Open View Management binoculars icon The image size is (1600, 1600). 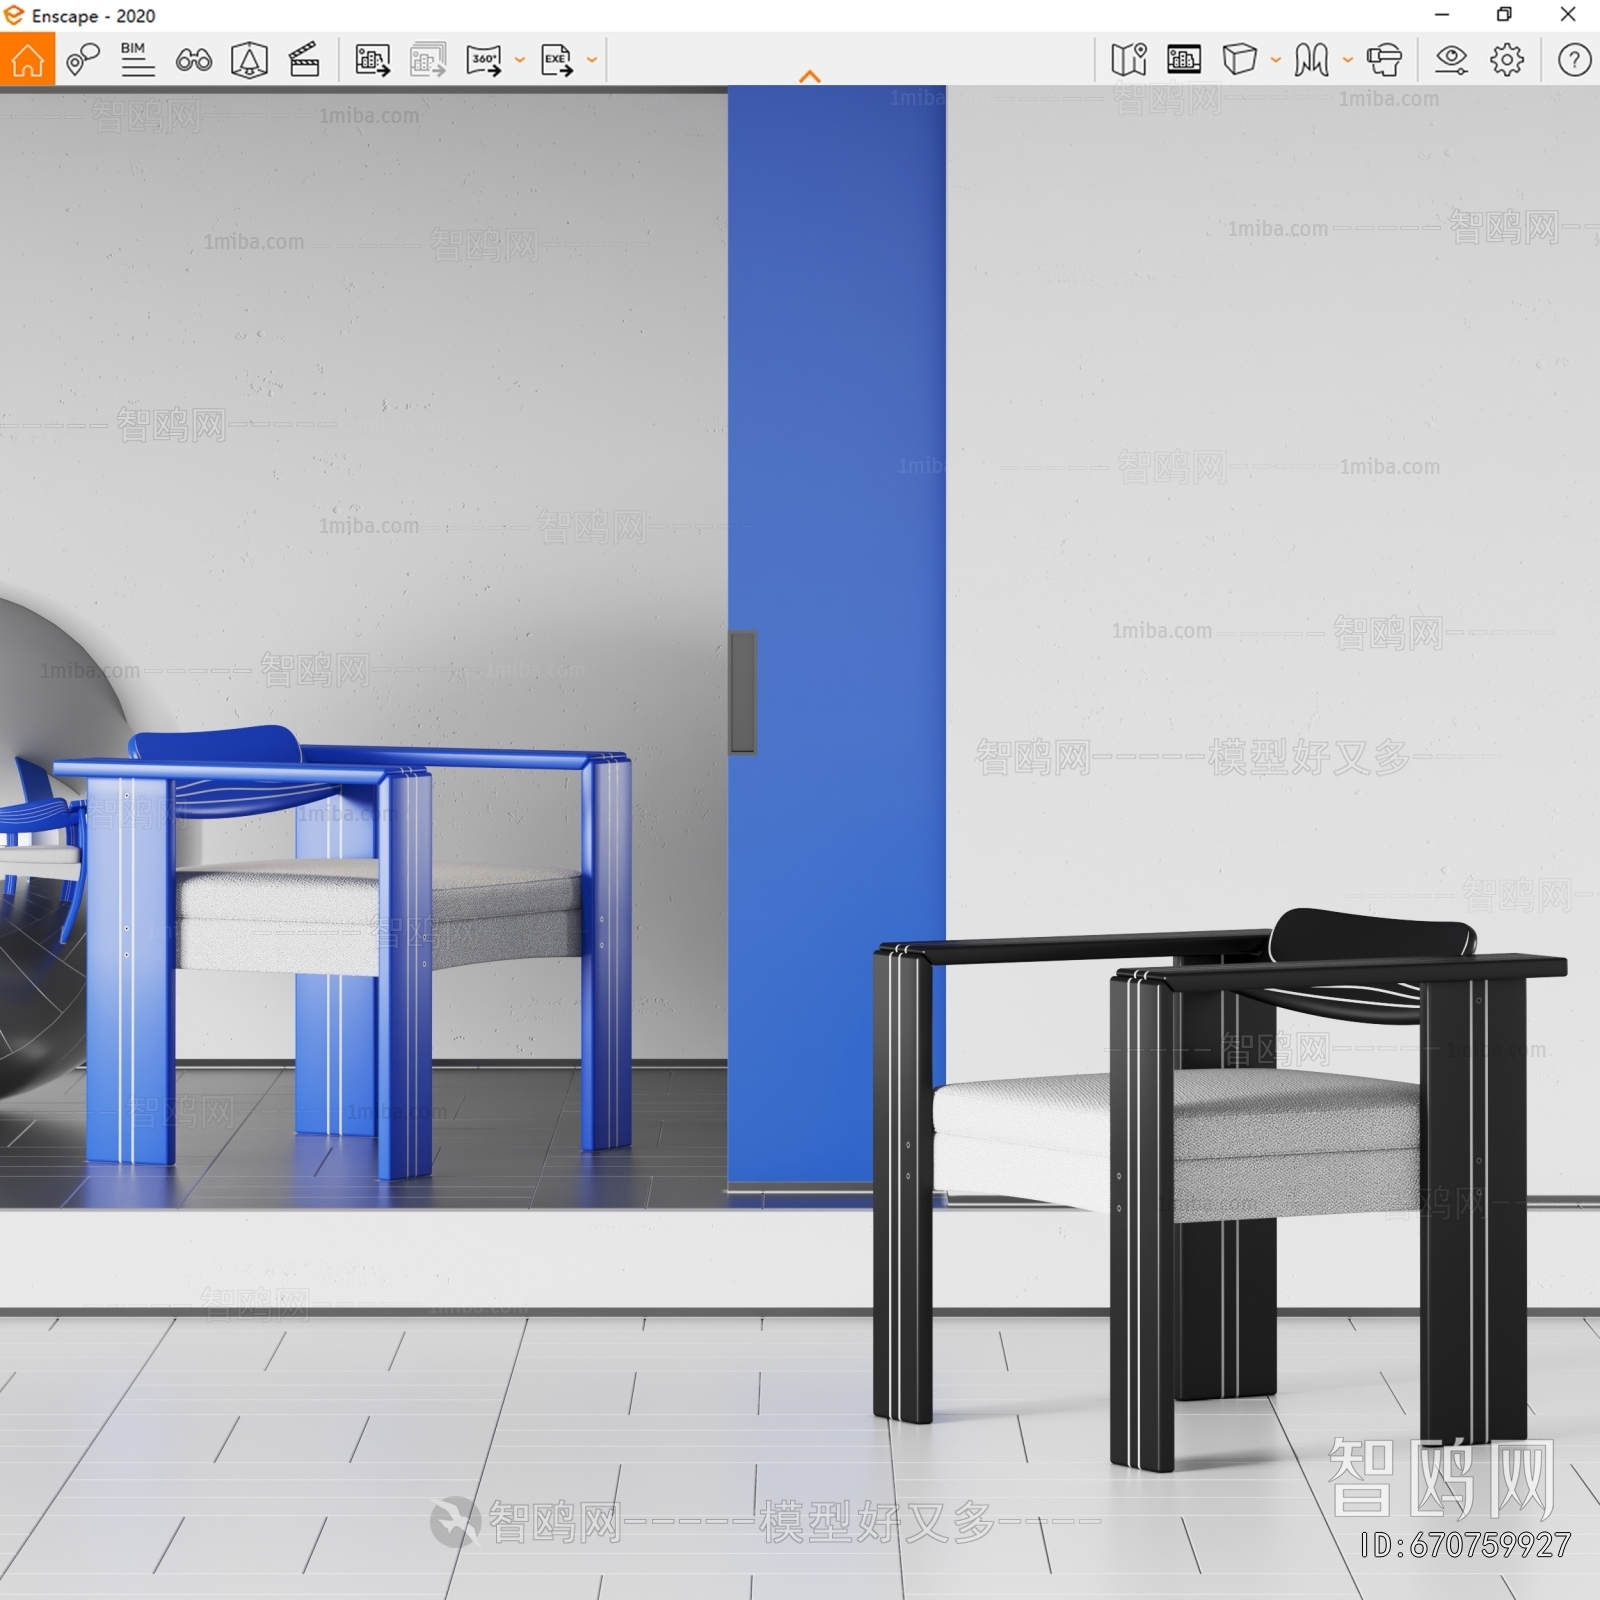coord(193,60)
